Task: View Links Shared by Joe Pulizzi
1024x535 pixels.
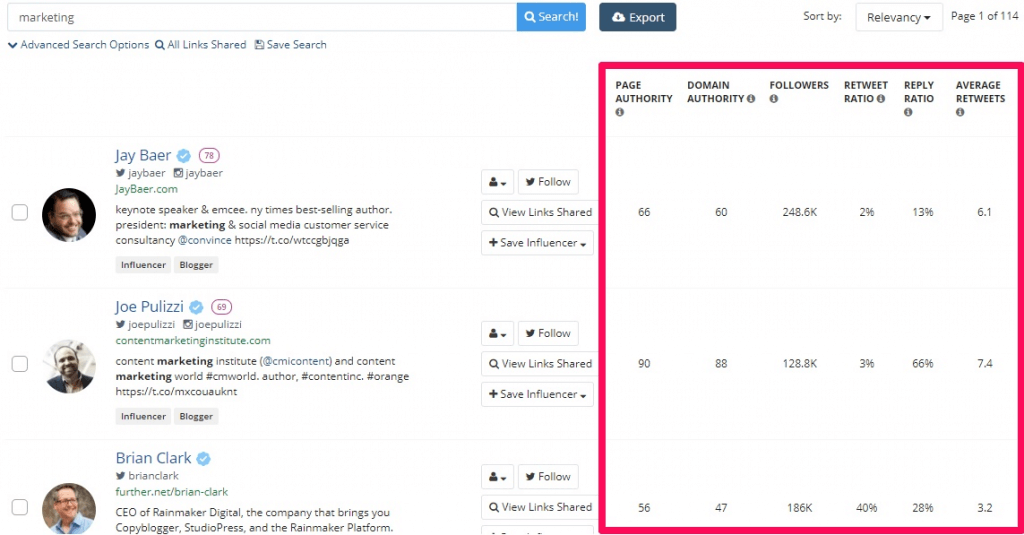Action: 539,364
